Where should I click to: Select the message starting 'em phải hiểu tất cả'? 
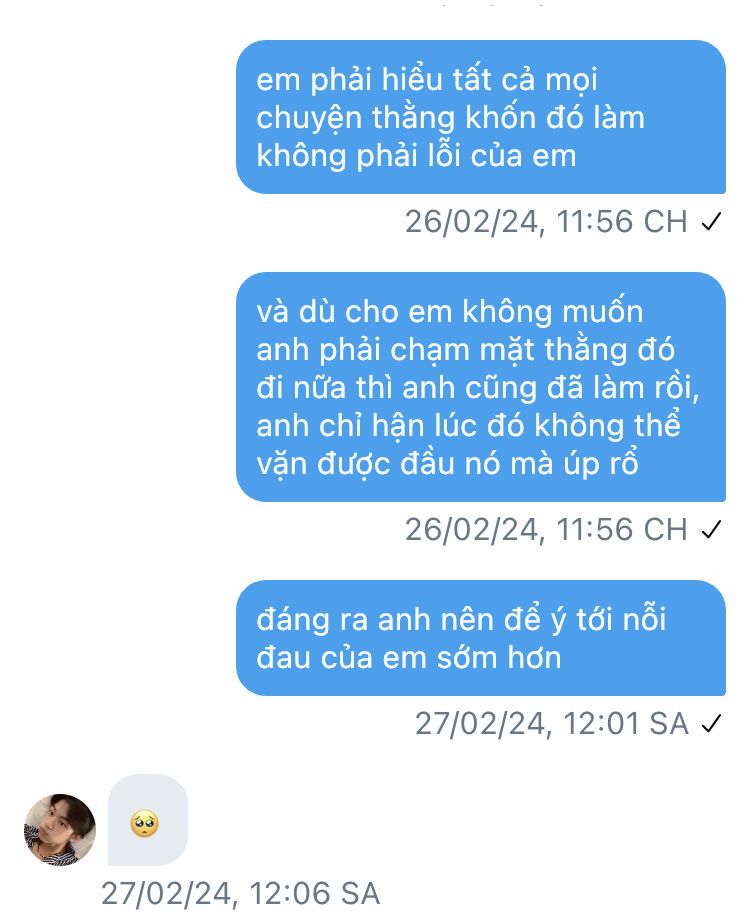click(481, 117)
